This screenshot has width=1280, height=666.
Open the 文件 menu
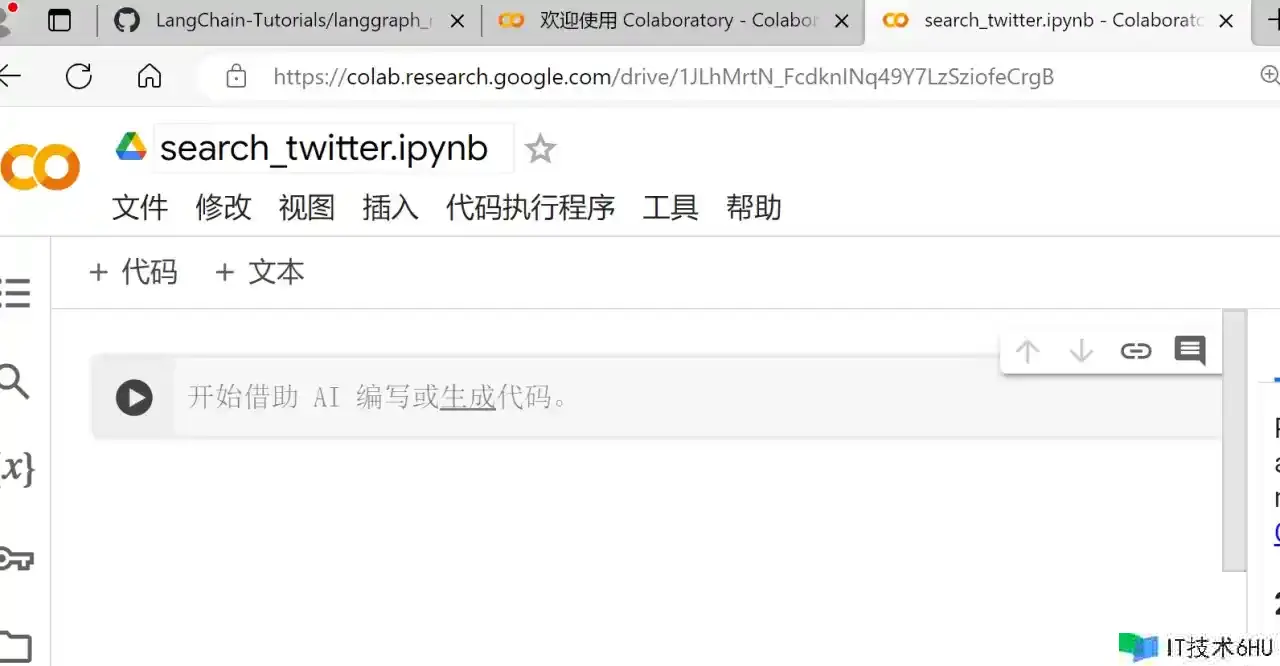tap(140, 207)
